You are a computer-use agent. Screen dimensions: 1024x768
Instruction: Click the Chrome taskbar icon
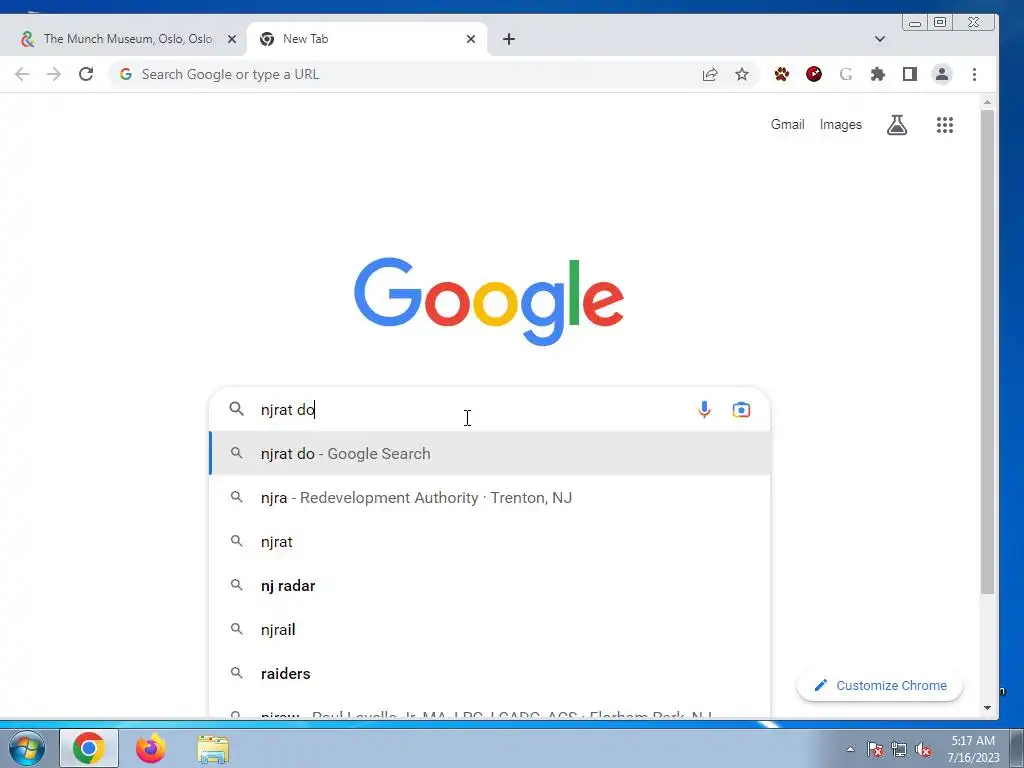tap(89, 748)
